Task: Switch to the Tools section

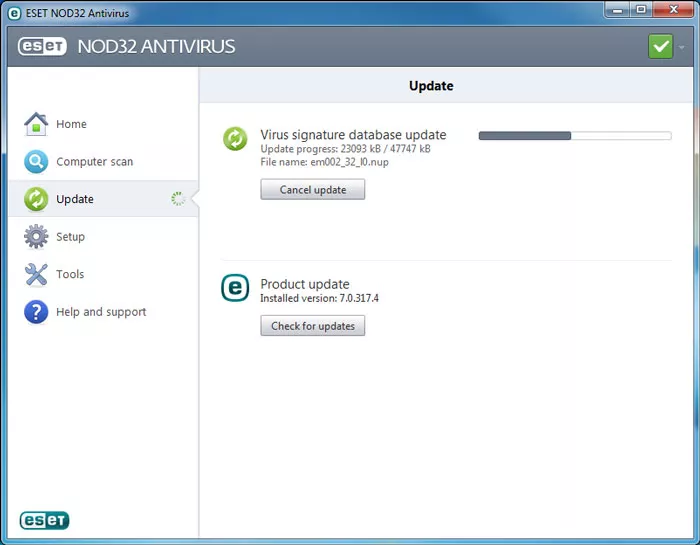Action: (x=104, y=274)
